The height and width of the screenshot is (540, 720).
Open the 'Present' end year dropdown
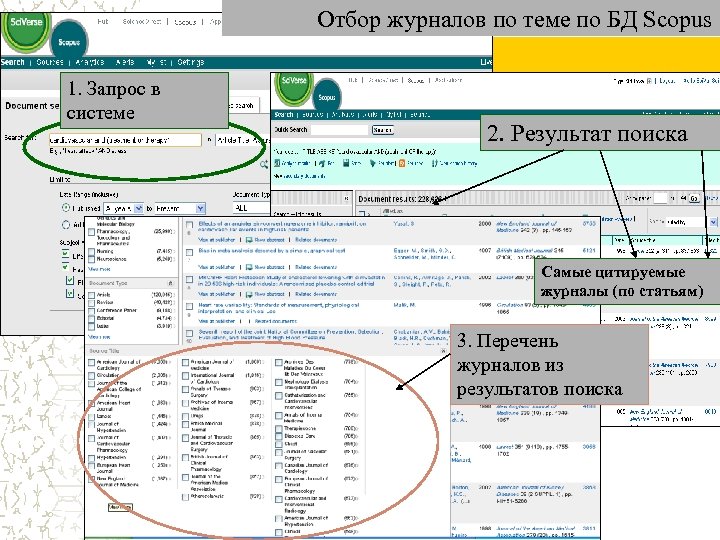coord(180,208)
